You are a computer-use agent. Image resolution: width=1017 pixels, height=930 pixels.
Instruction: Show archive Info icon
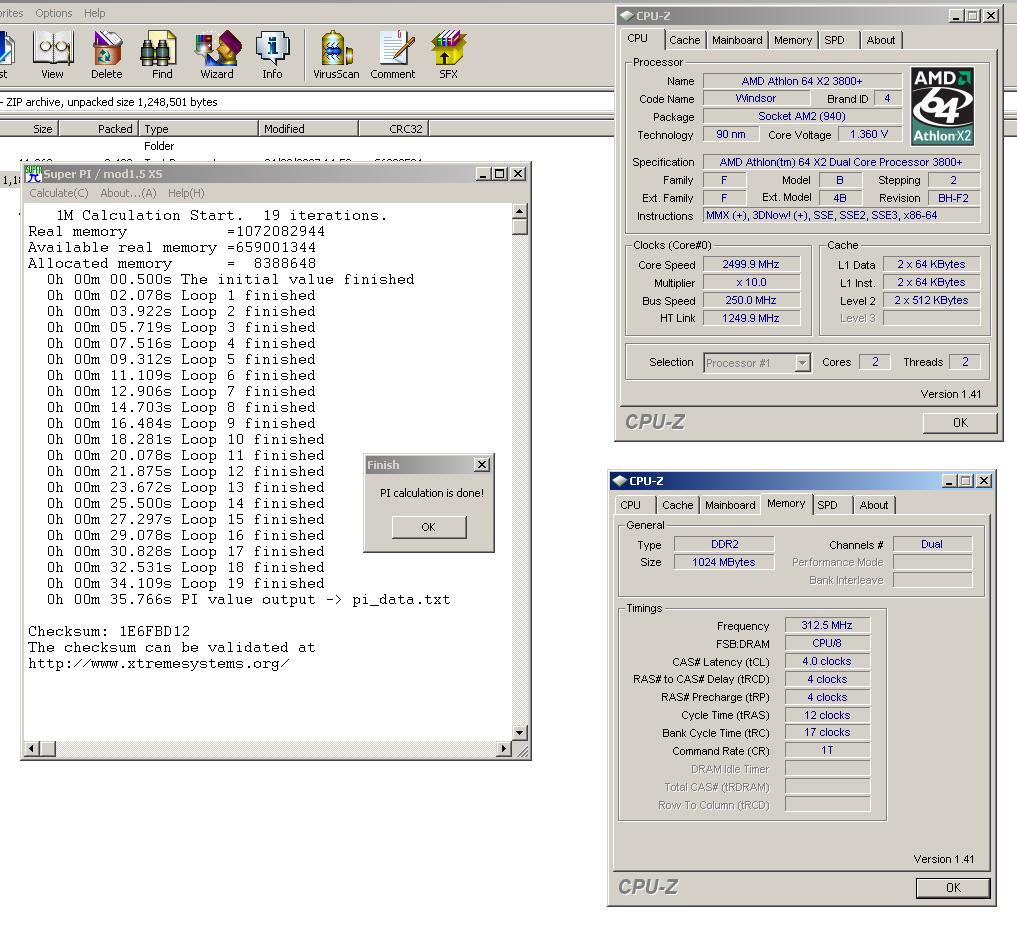tap(272, 54)
